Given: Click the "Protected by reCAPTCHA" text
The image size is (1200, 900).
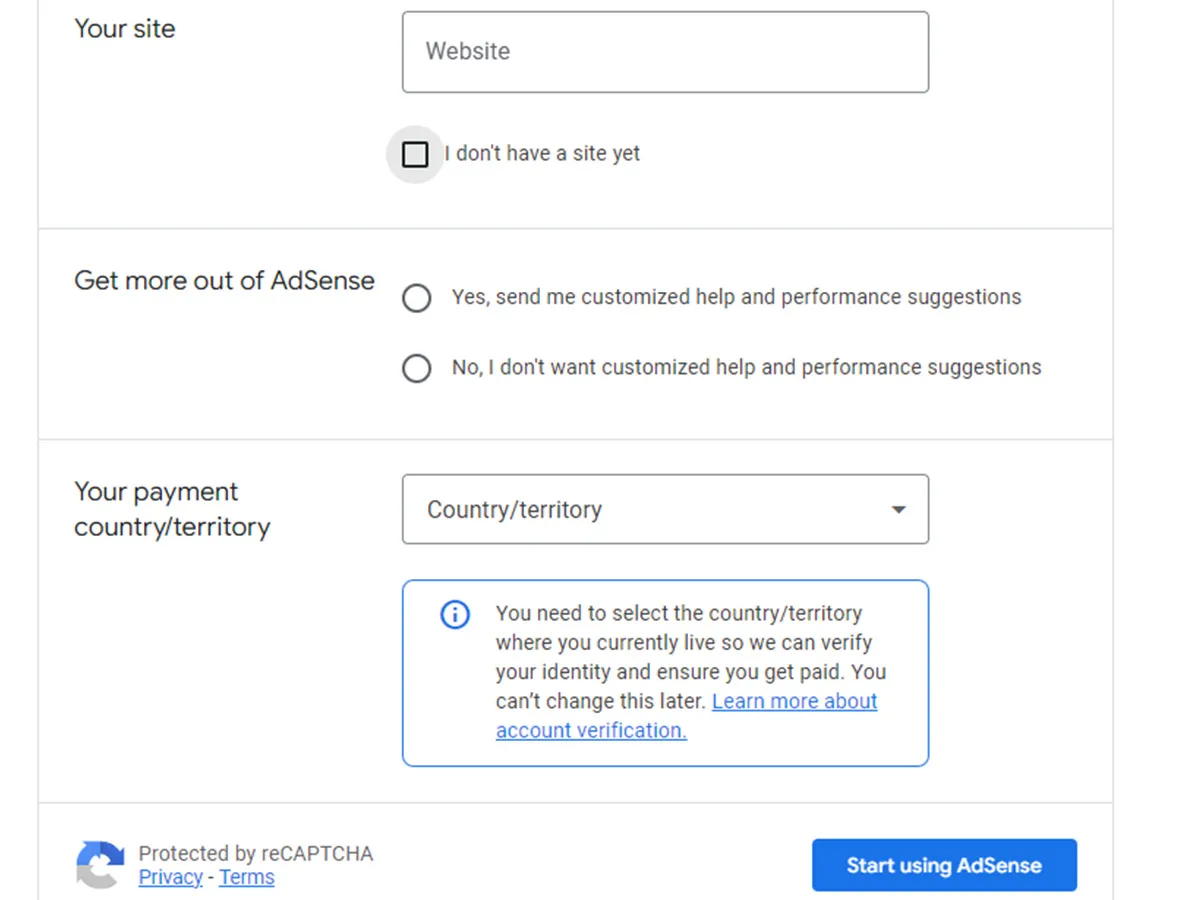Looking at the screenshot, I should coord(255,853).
